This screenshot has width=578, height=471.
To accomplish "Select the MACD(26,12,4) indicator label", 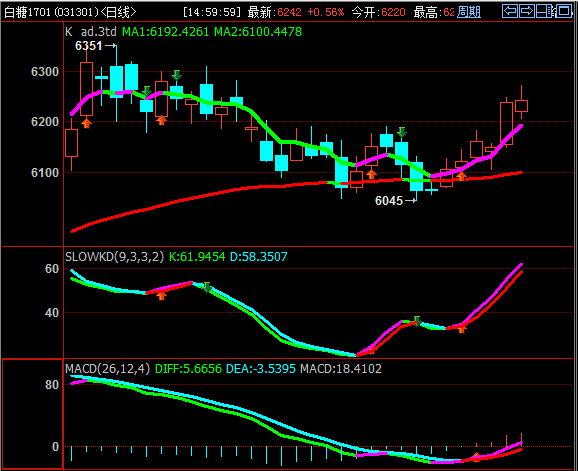I will (x=108, y=369).
